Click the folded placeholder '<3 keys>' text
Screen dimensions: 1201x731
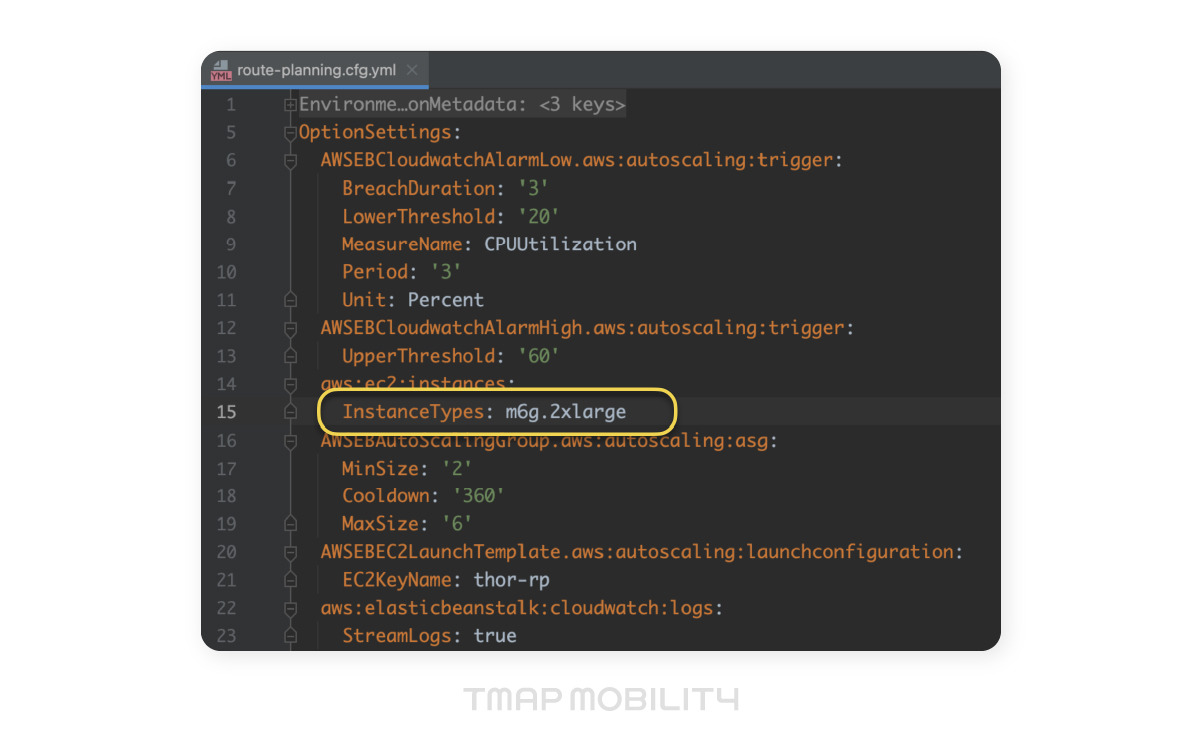[x=582, y=104]
